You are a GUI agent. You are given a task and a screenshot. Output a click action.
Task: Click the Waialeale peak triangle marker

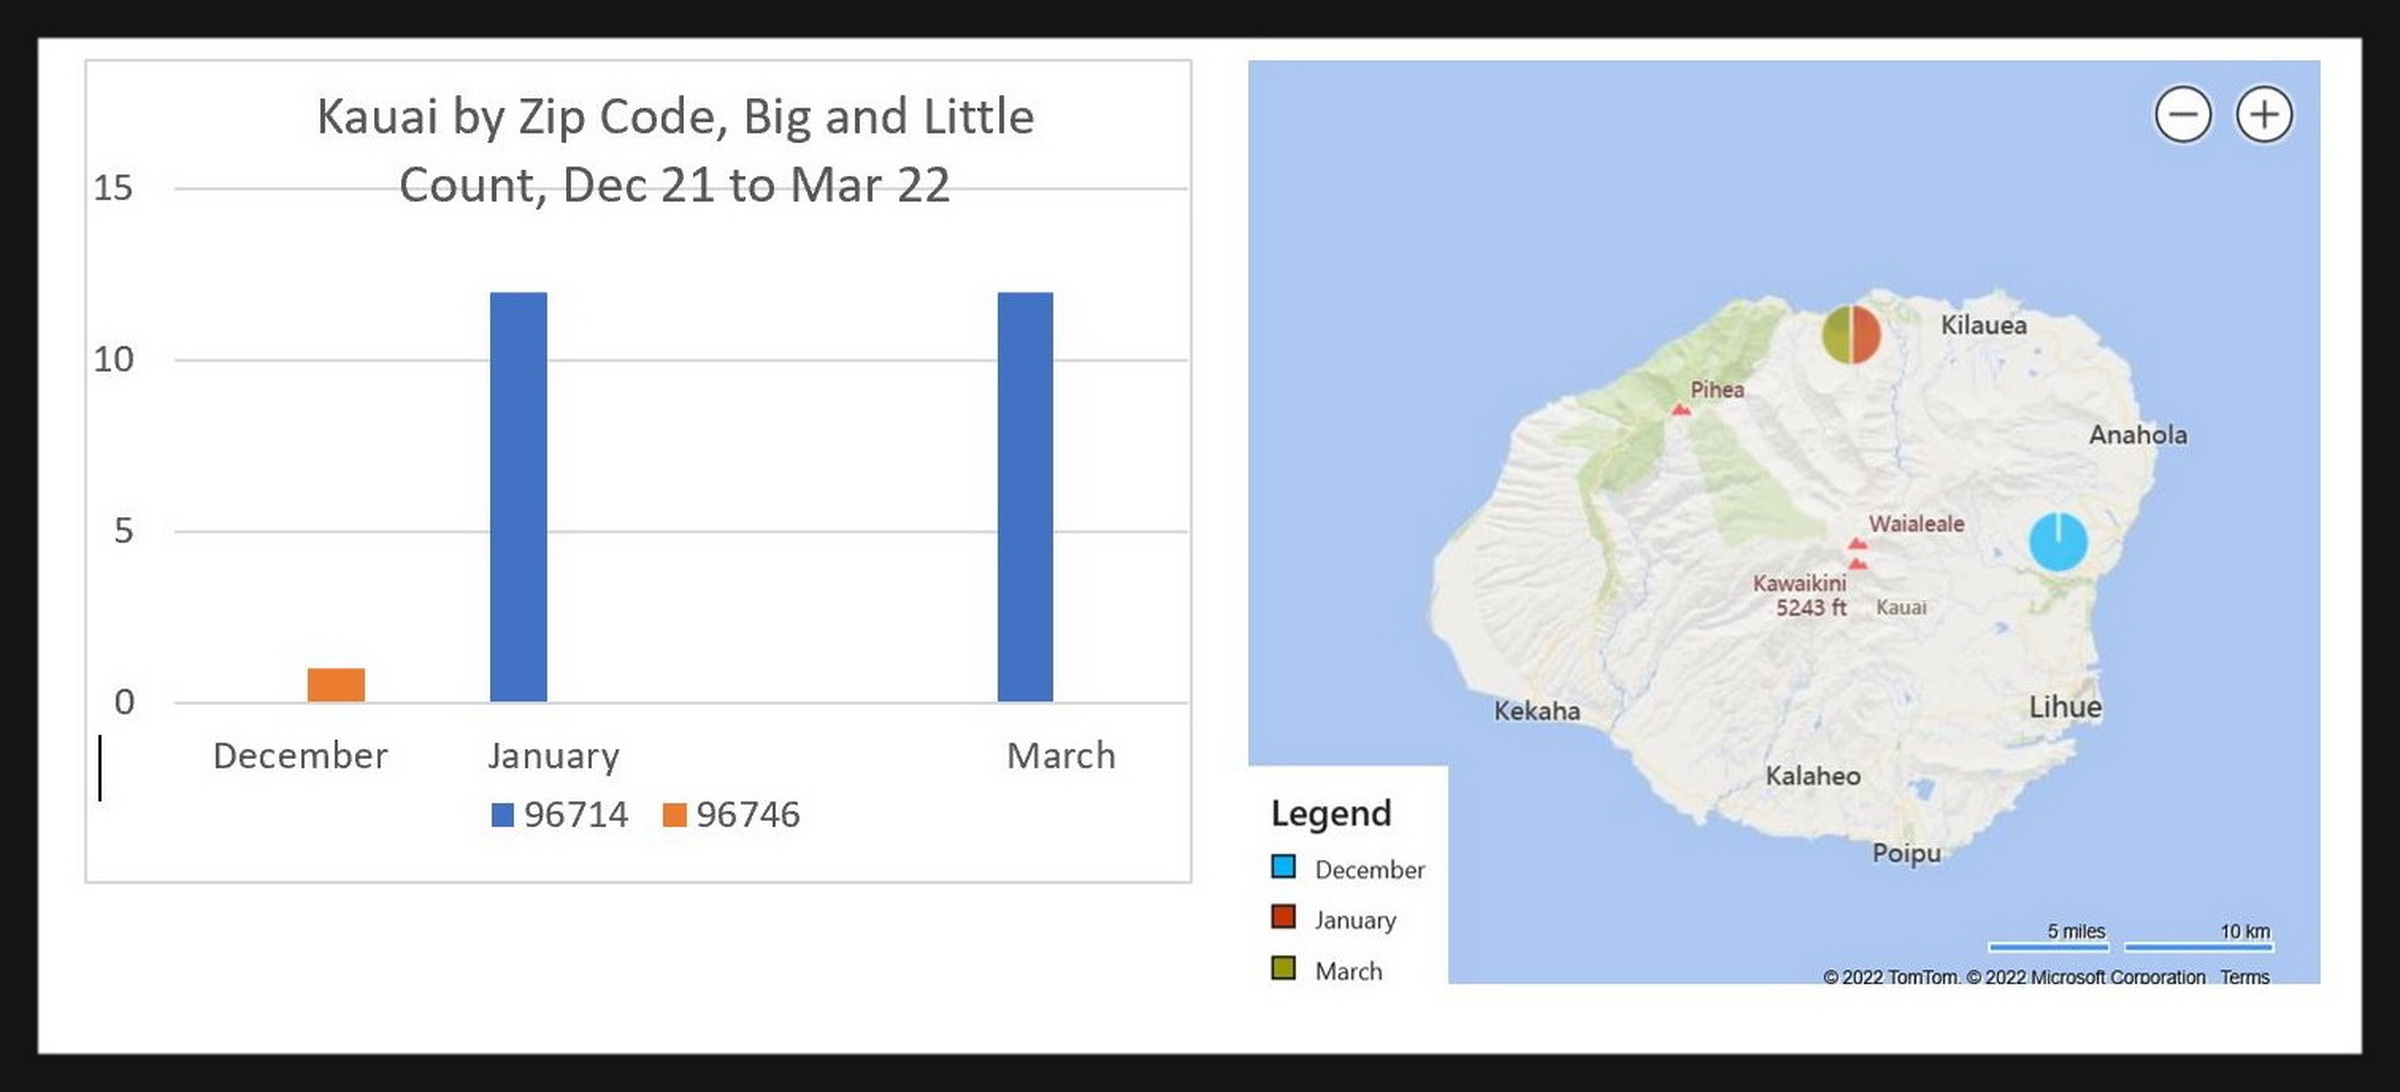coord(1857,544)
